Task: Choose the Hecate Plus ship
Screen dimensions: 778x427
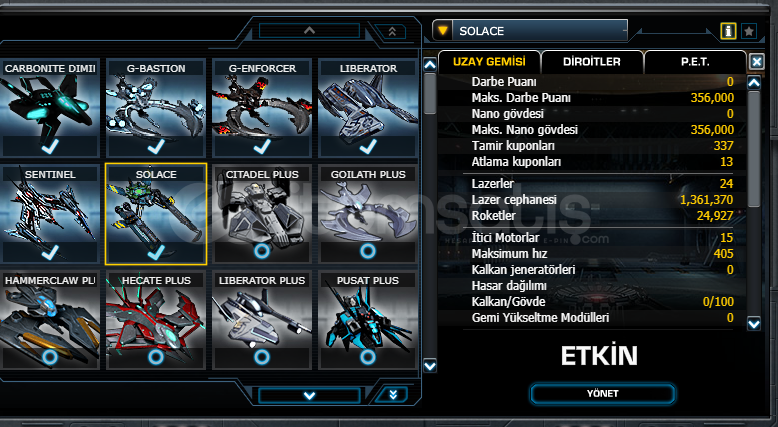Action: (x=156, y=320)
